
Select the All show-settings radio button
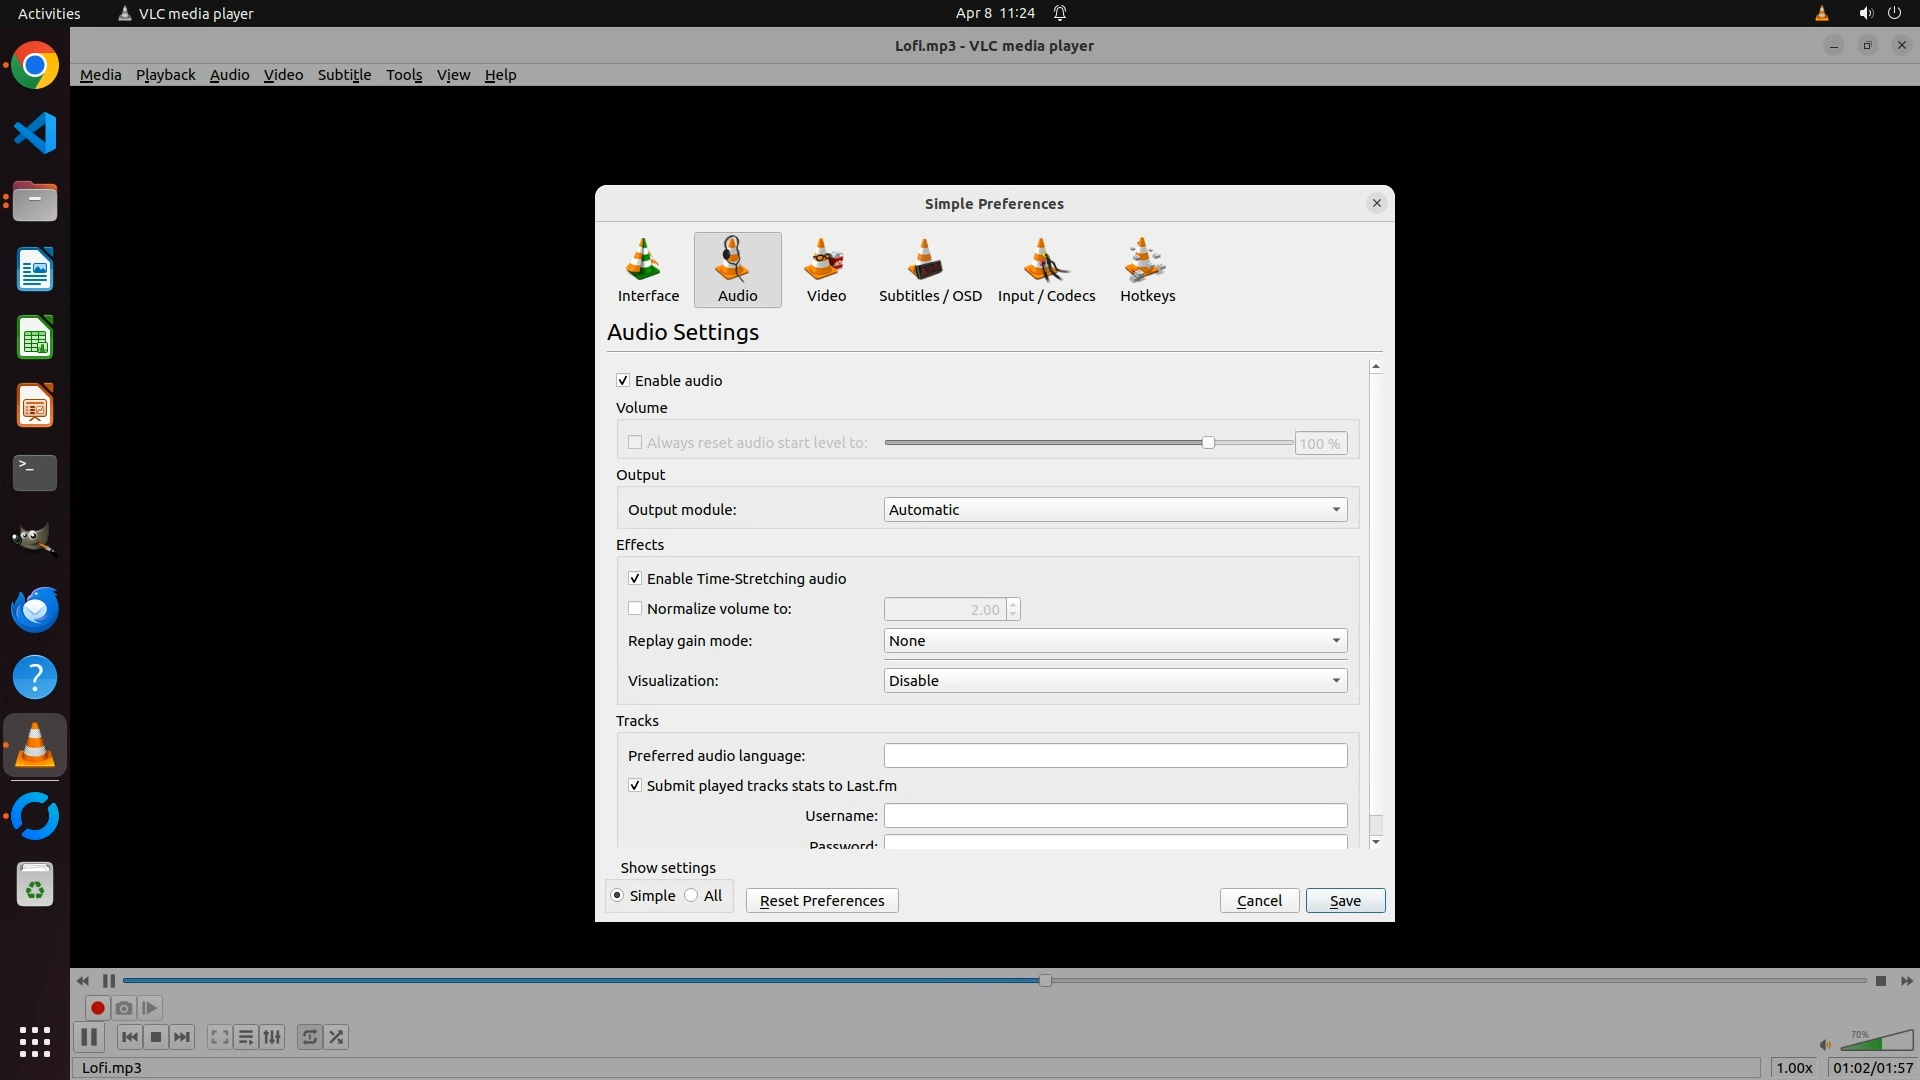click(692, 896)
